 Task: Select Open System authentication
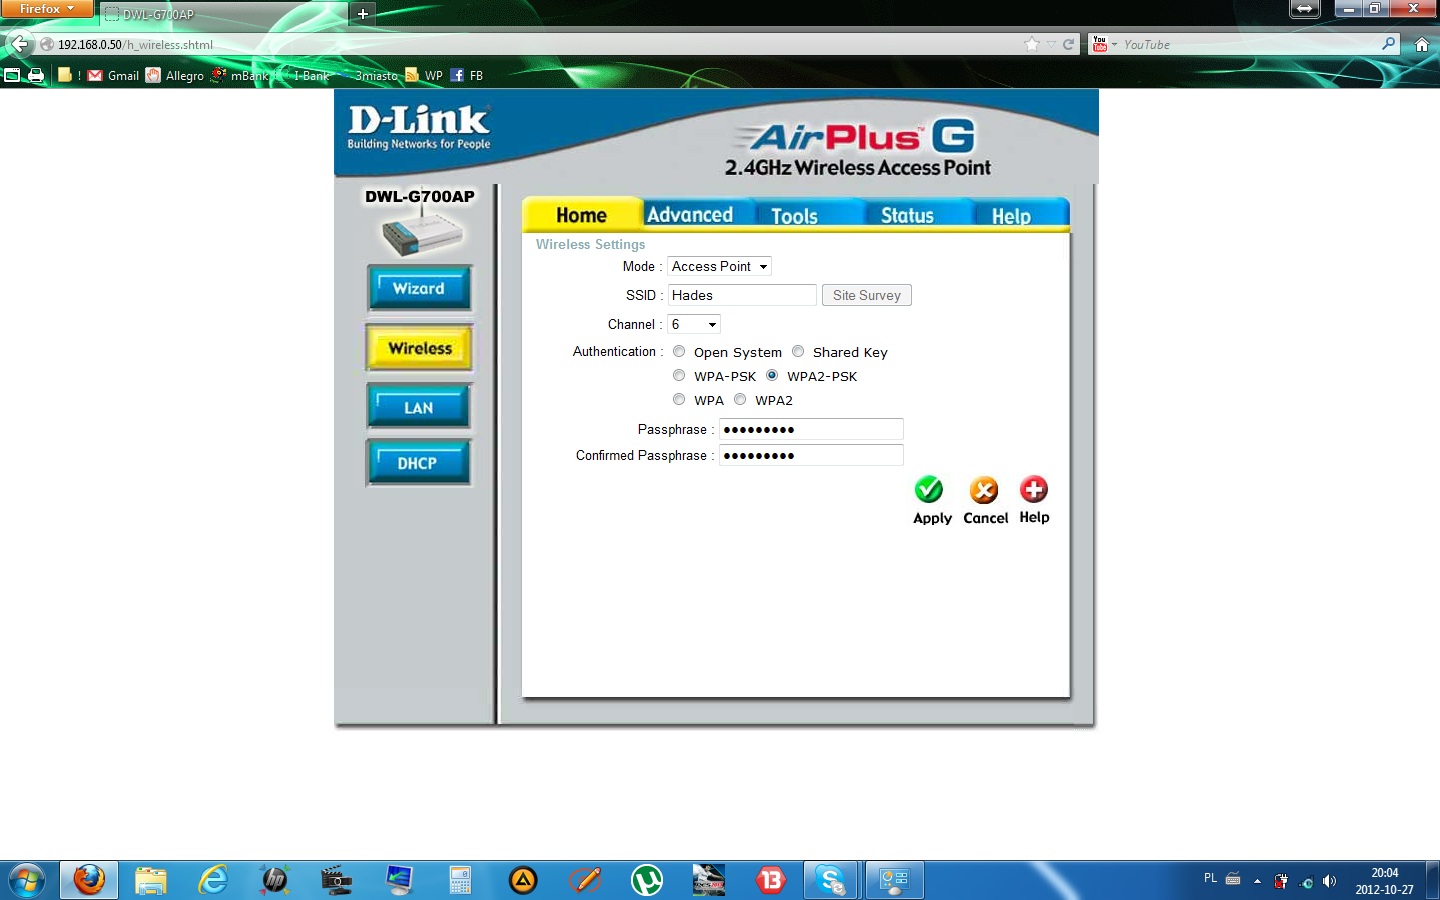[x=679, y=351]
